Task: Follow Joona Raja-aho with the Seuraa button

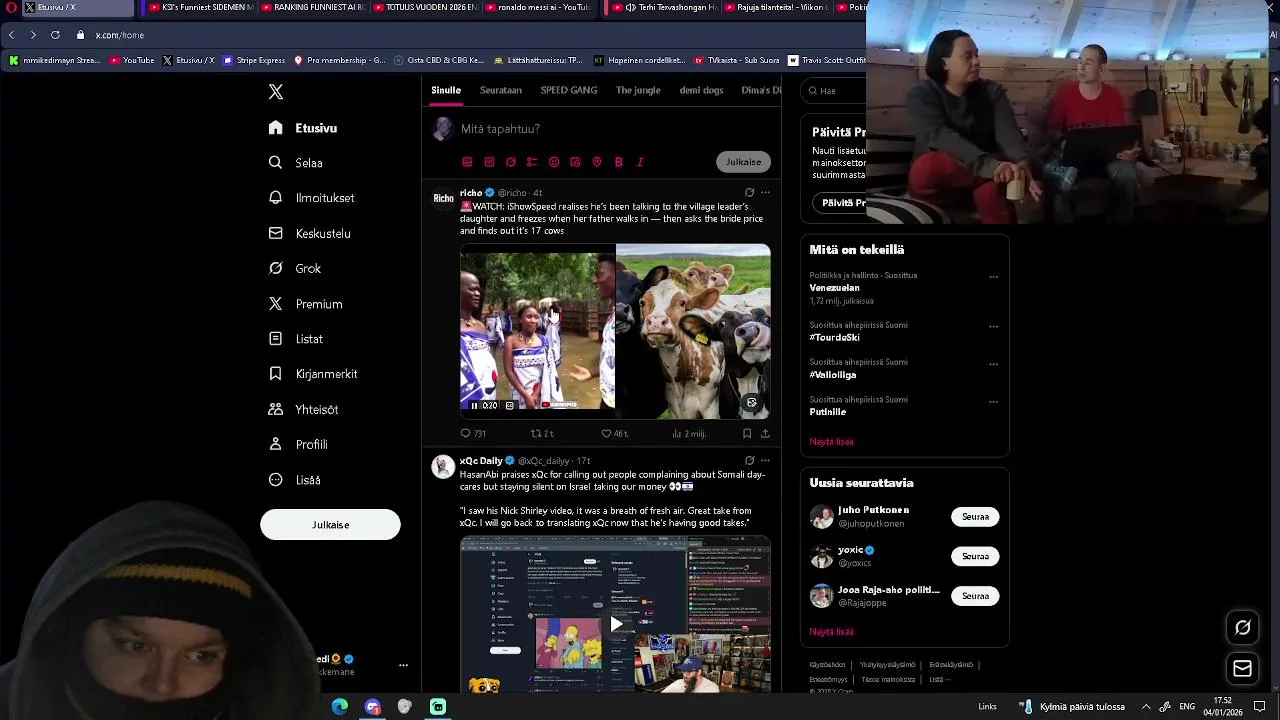Action: click(x=975, y=596)
